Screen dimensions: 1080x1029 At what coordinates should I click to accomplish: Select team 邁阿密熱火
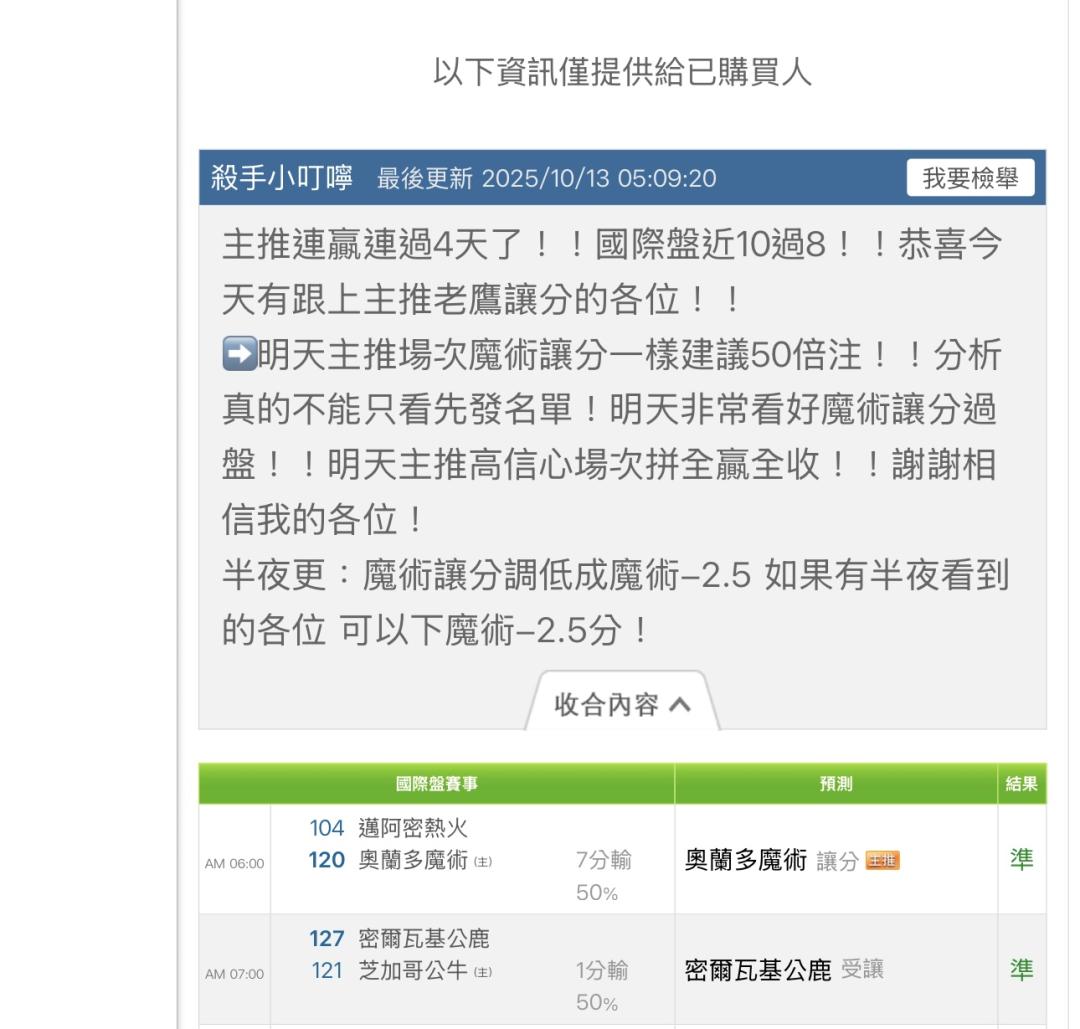[413, 828]
